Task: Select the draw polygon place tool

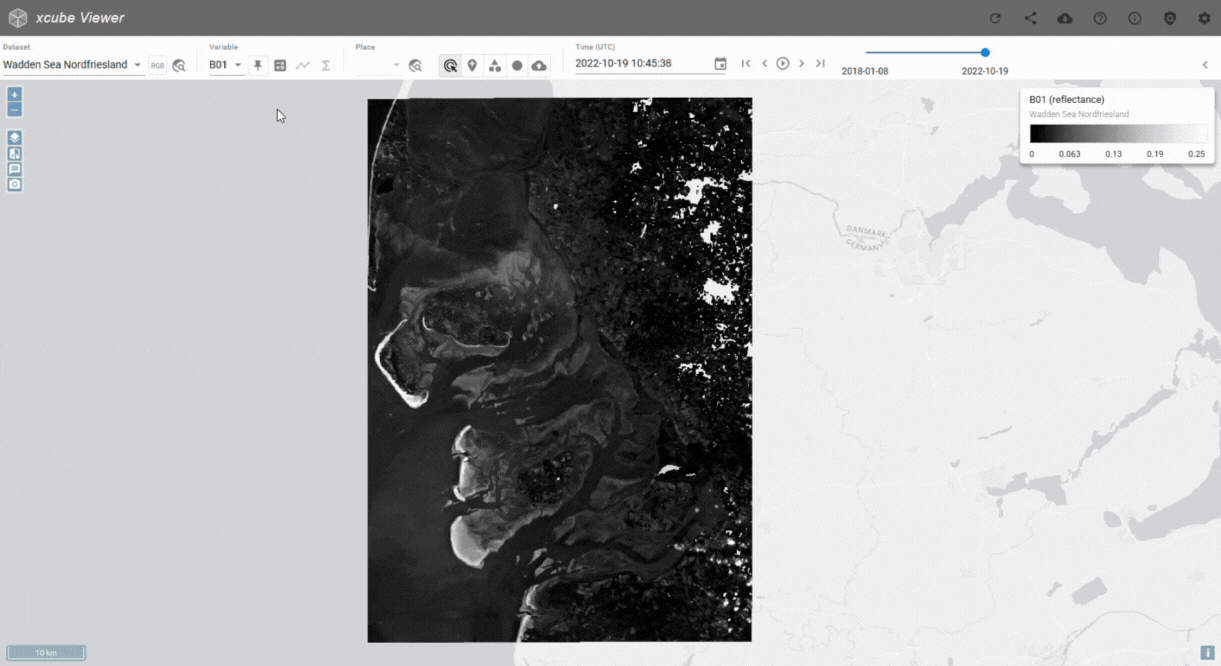Action: tap(494, 65)
